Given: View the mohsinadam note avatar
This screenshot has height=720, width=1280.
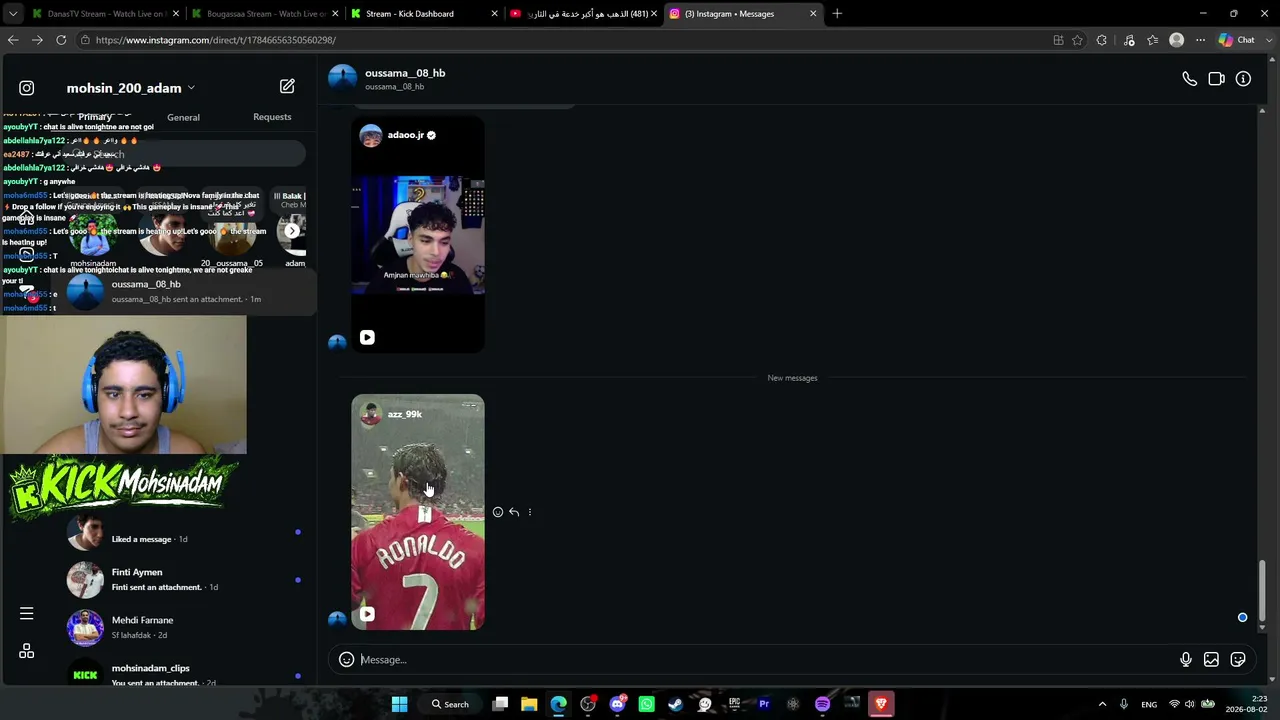Looking at the screenshot, I should click(93, 234).
